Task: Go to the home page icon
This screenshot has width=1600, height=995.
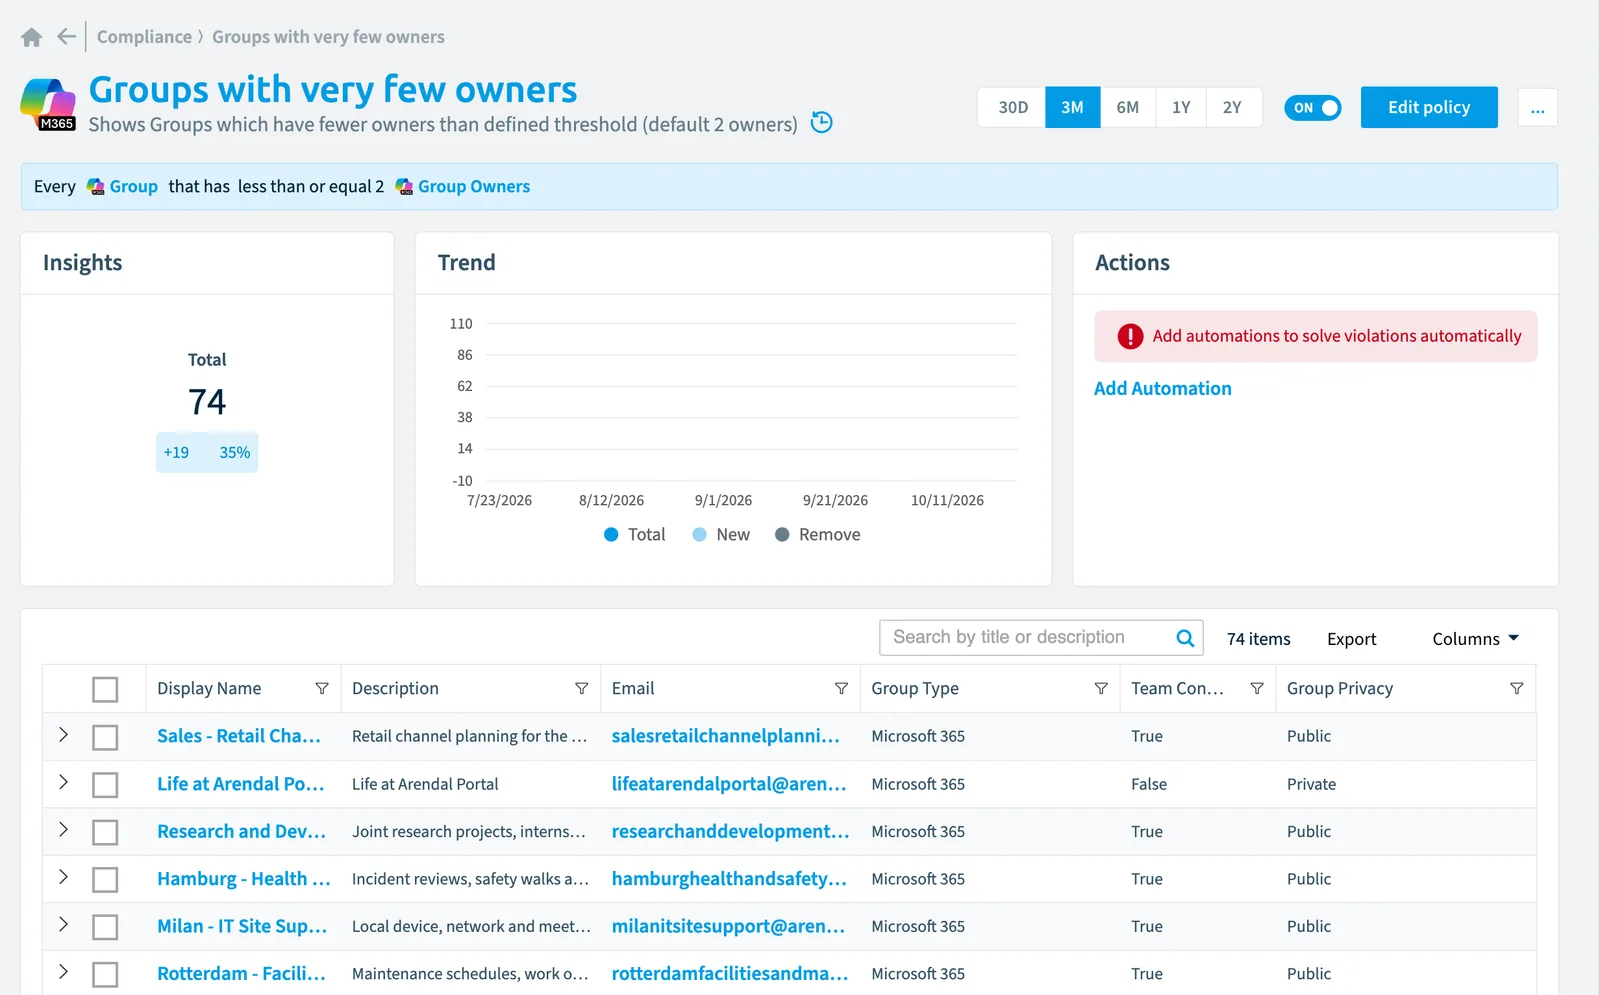Action: (x=32, y=37)
